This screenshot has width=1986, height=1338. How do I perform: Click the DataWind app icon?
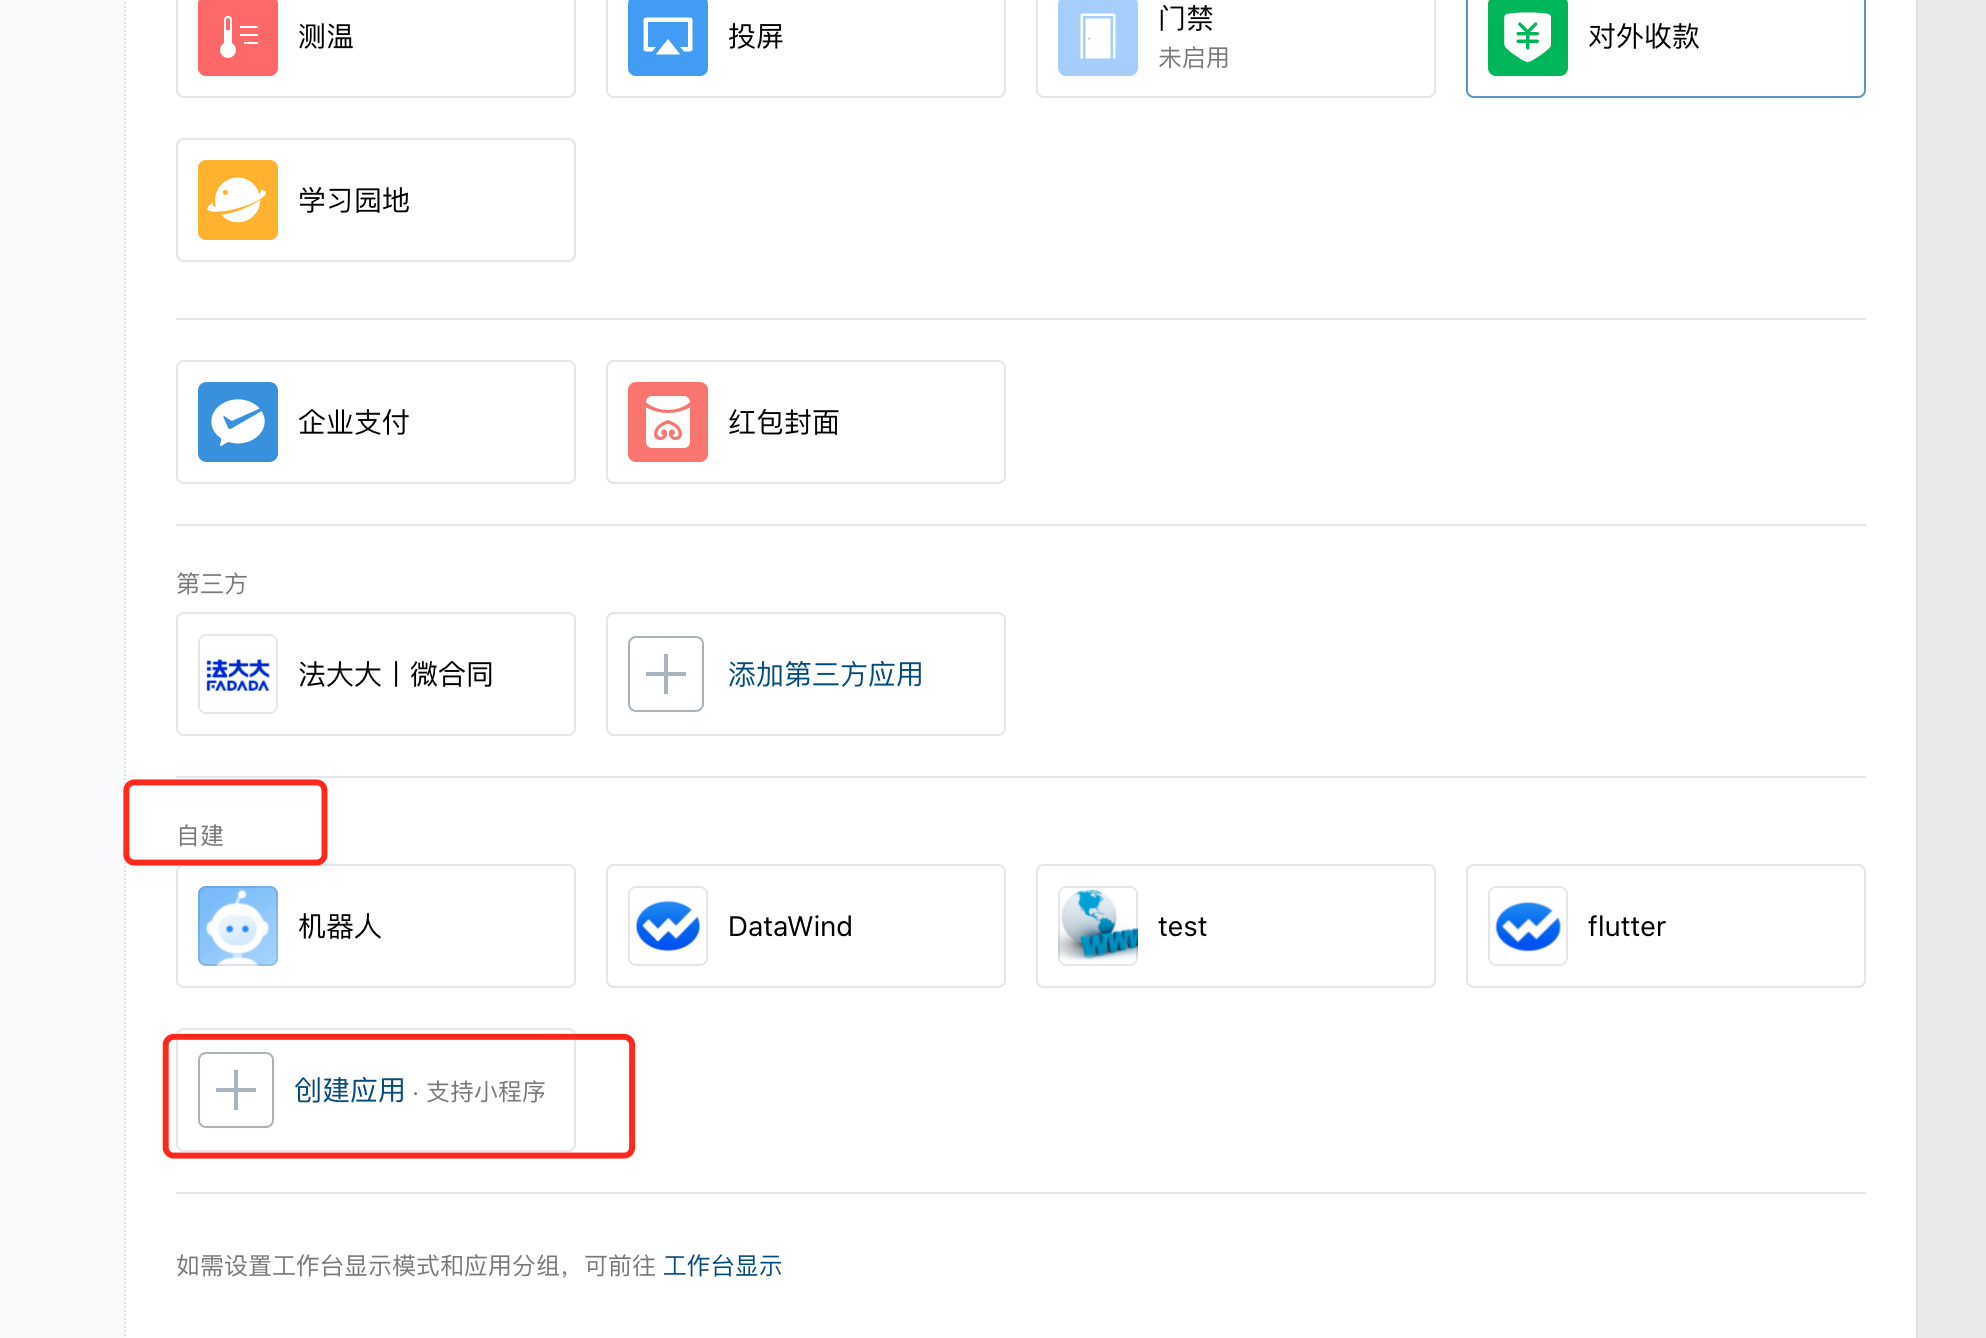668,926
